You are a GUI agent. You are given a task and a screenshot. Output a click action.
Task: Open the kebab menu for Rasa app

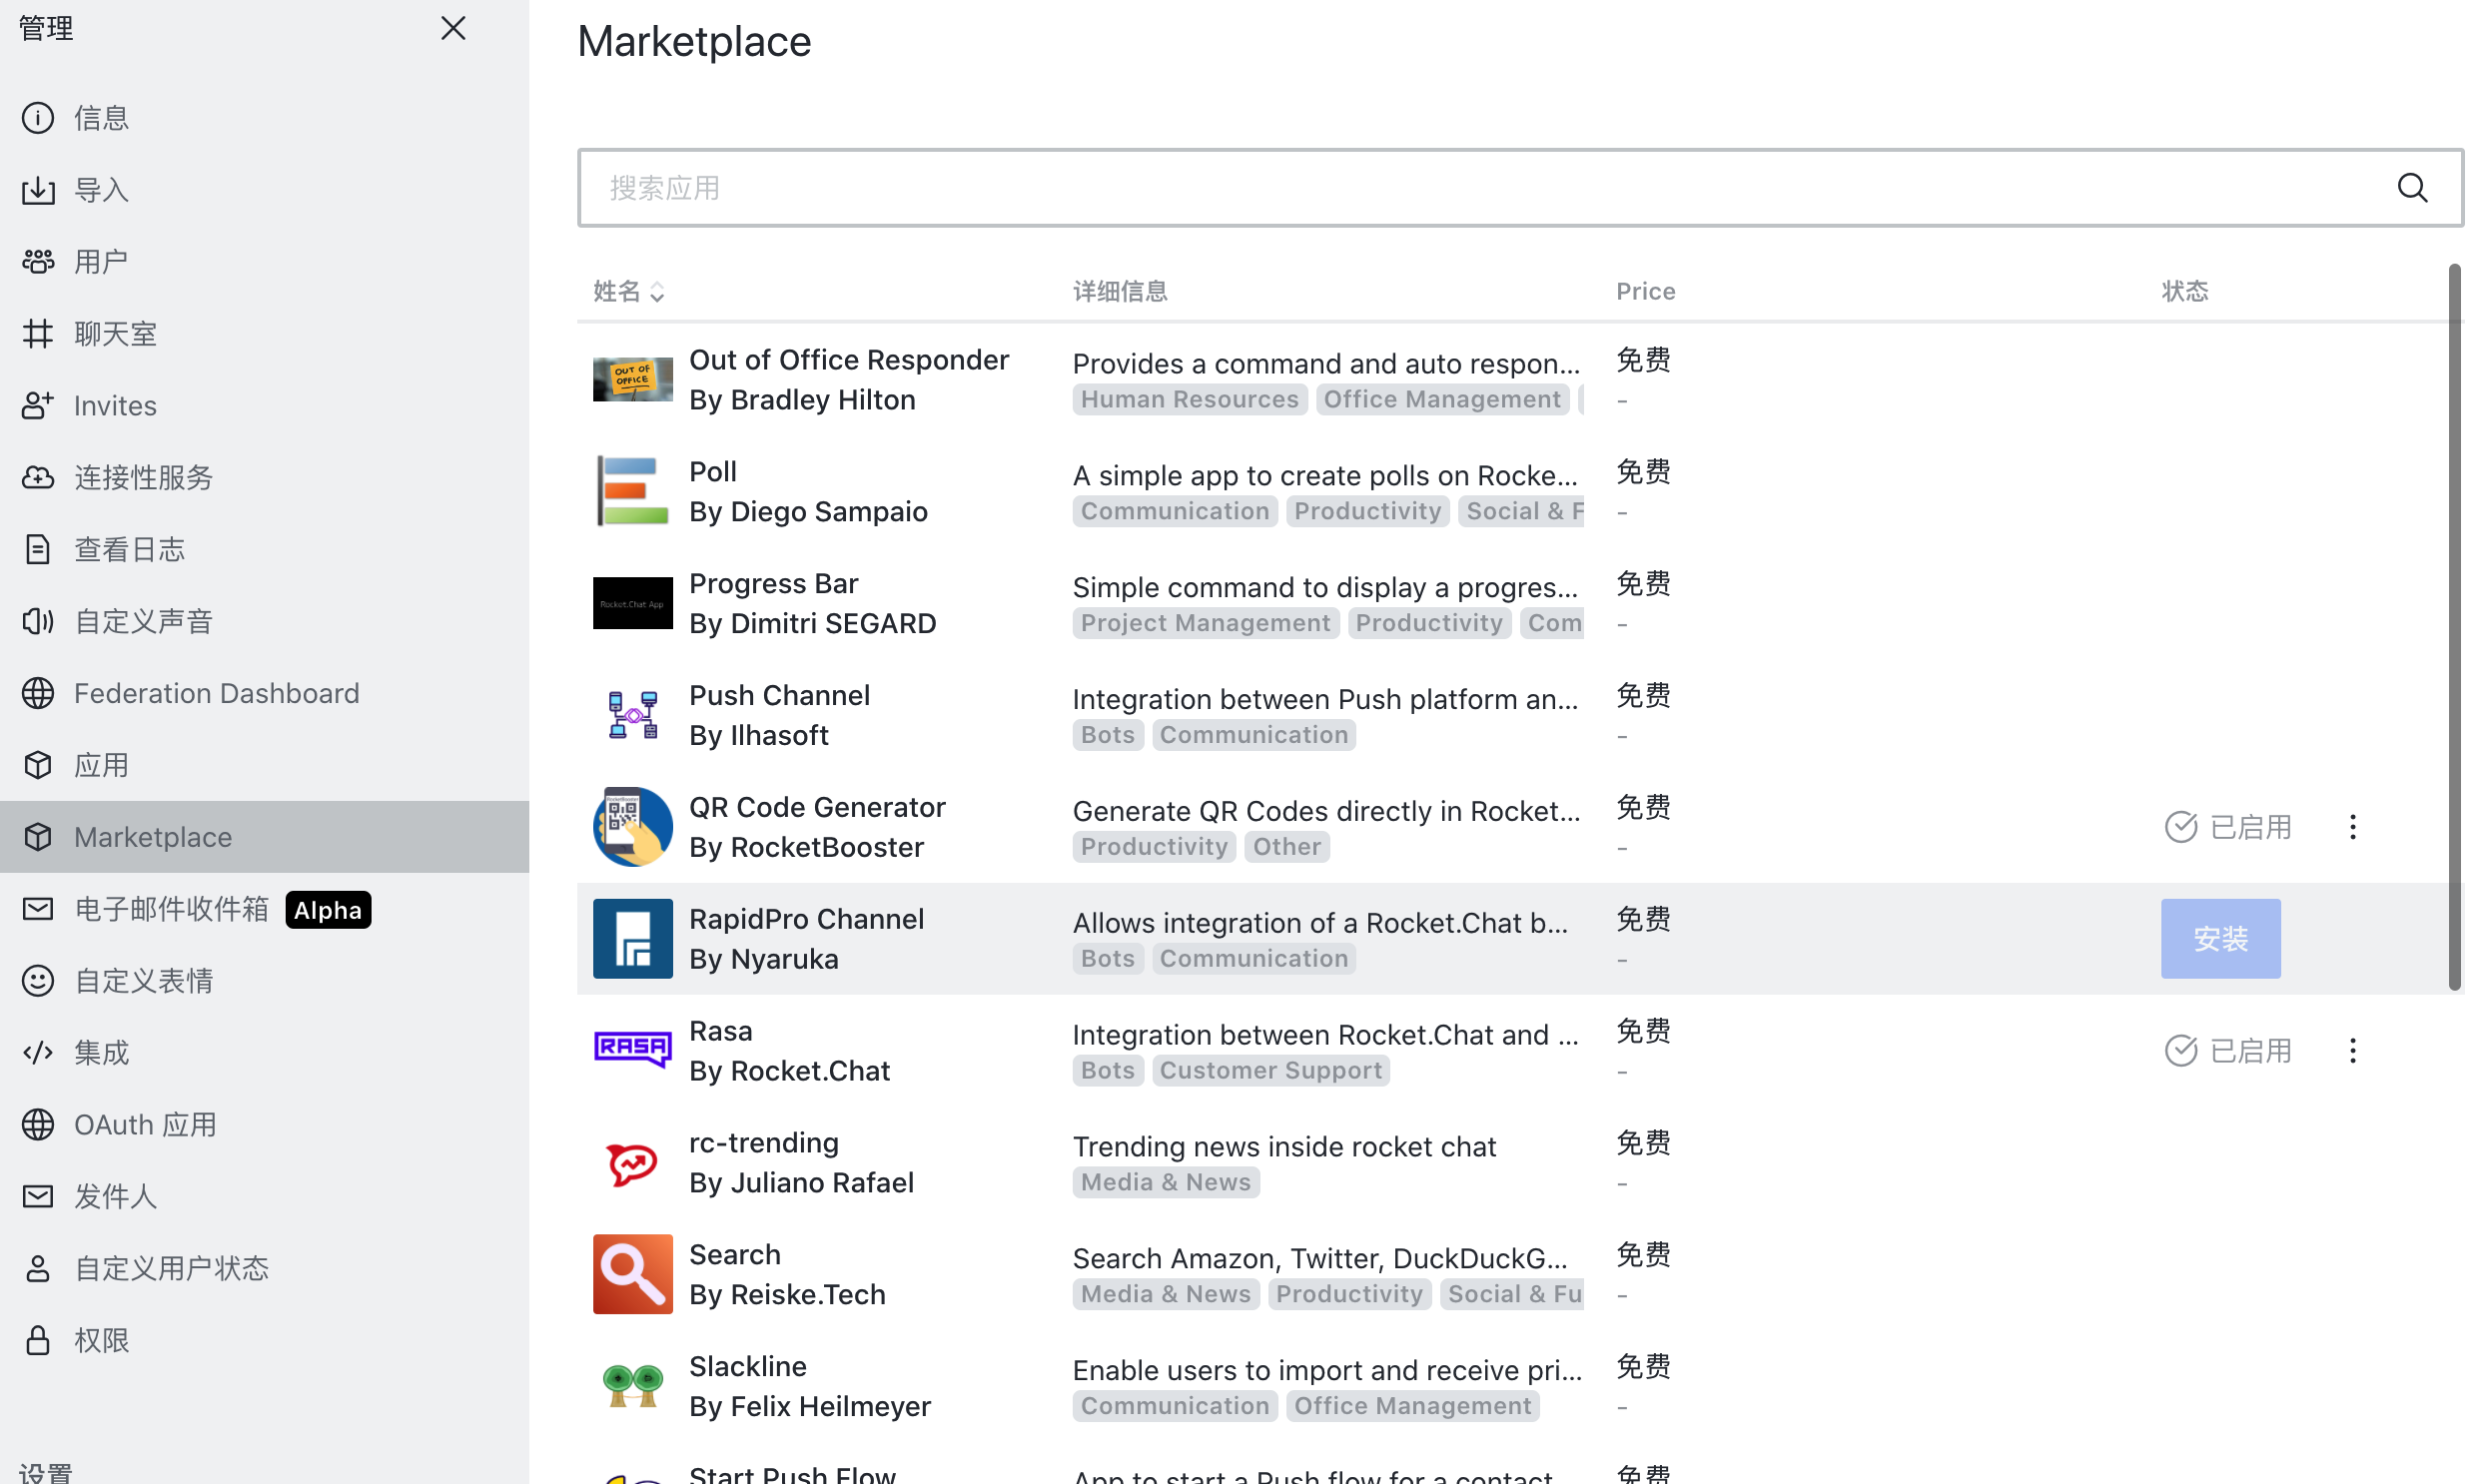(x=2352, y=1050)
